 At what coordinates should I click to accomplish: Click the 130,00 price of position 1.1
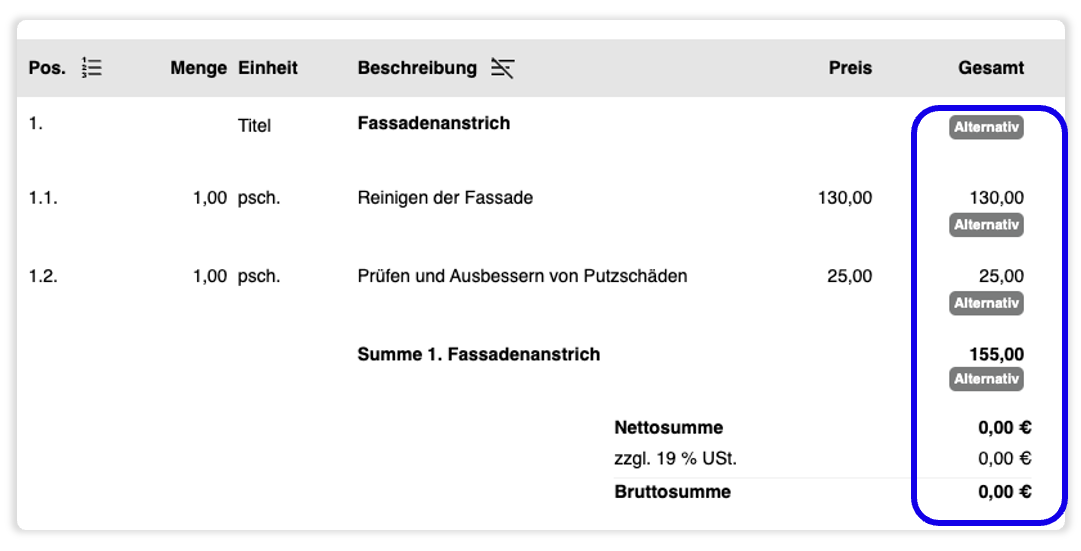[845, 198]
